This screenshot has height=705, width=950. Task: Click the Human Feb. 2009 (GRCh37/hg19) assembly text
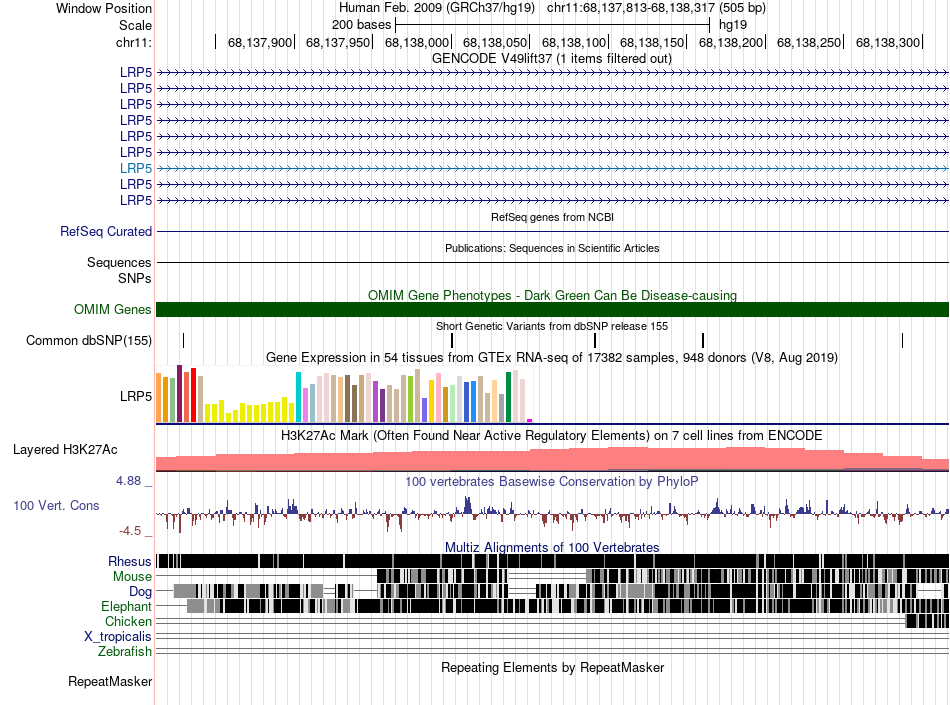click(437, 8)
